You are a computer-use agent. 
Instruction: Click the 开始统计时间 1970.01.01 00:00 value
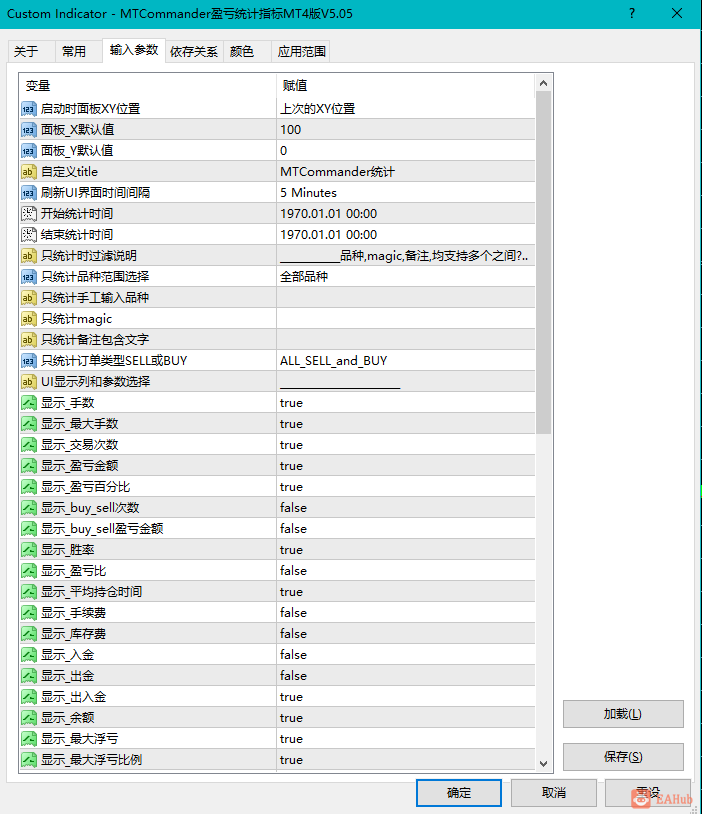pos(406,214)
